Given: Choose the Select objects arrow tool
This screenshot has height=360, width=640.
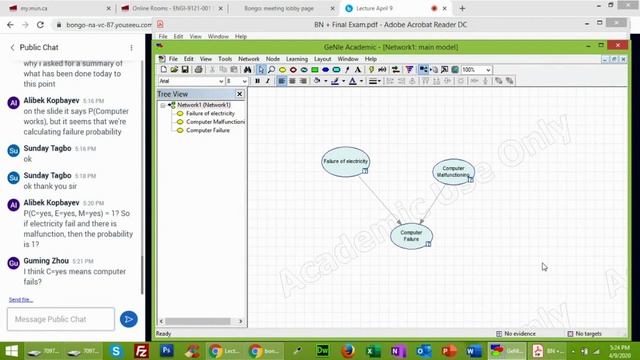Looking at the screenshot, I should (261, 70).
